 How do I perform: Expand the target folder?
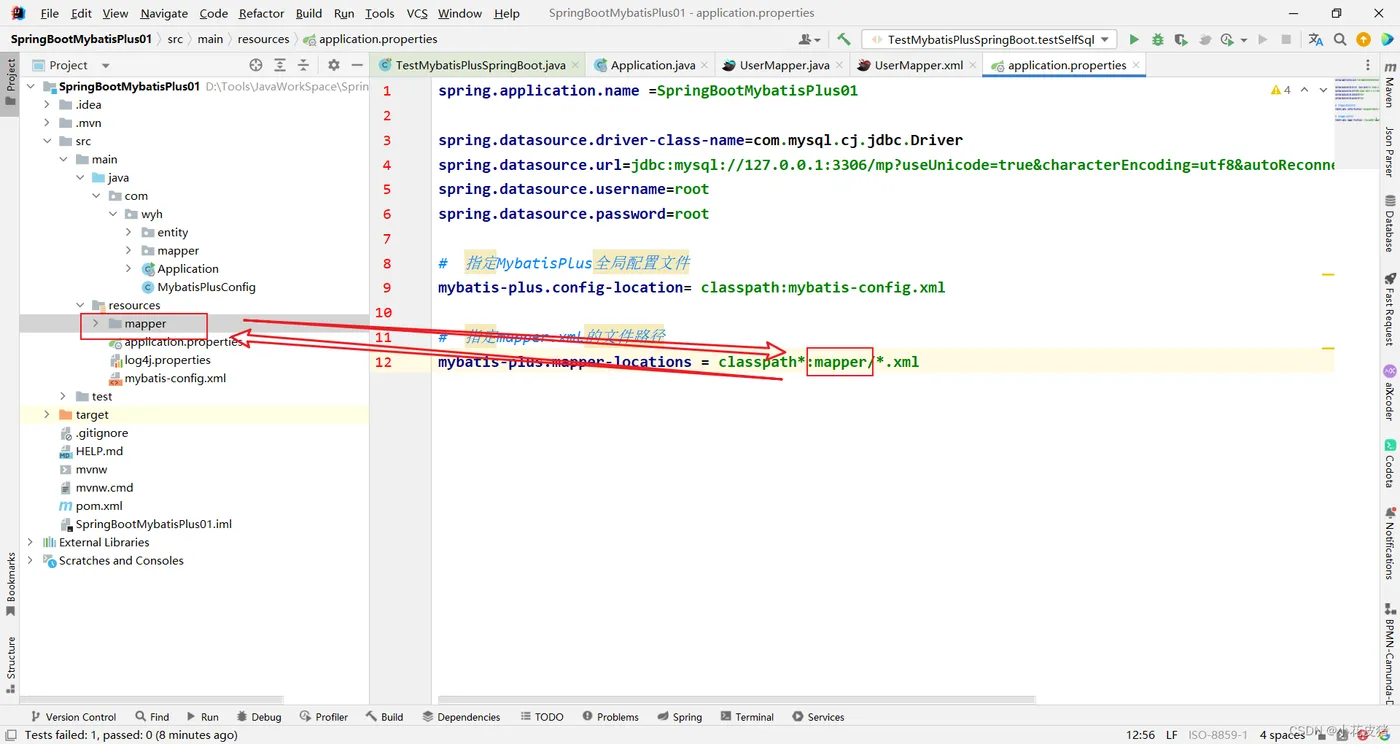pos(47,415)
